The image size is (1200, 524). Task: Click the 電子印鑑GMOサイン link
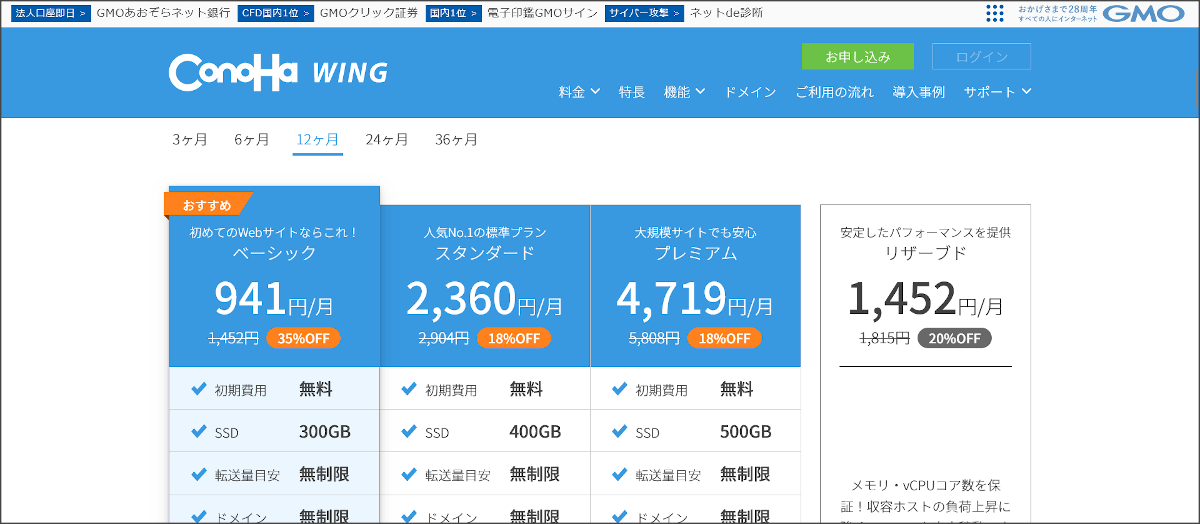542,13
